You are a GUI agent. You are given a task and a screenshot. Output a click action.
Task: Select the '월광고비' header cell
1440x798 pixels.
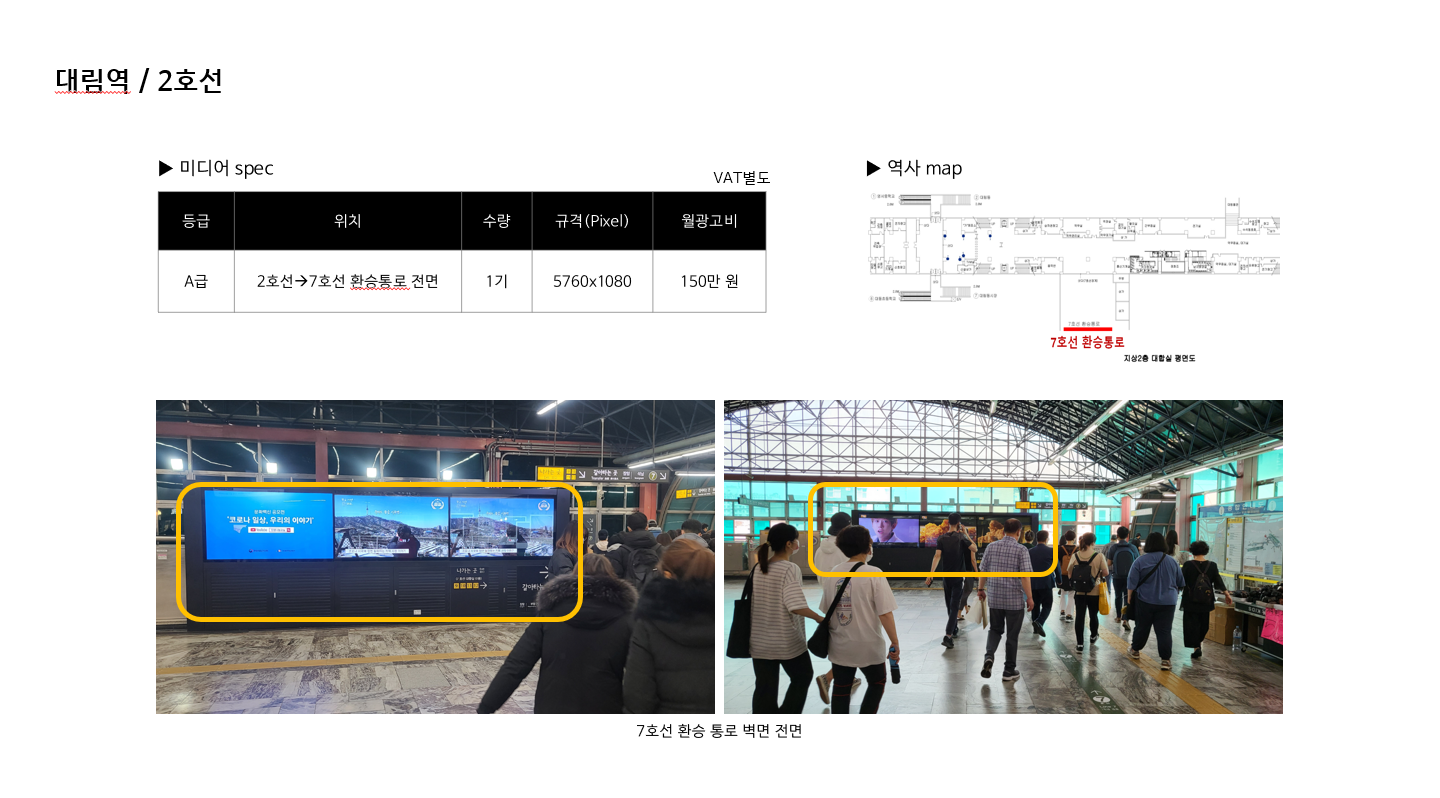(709, 221)
